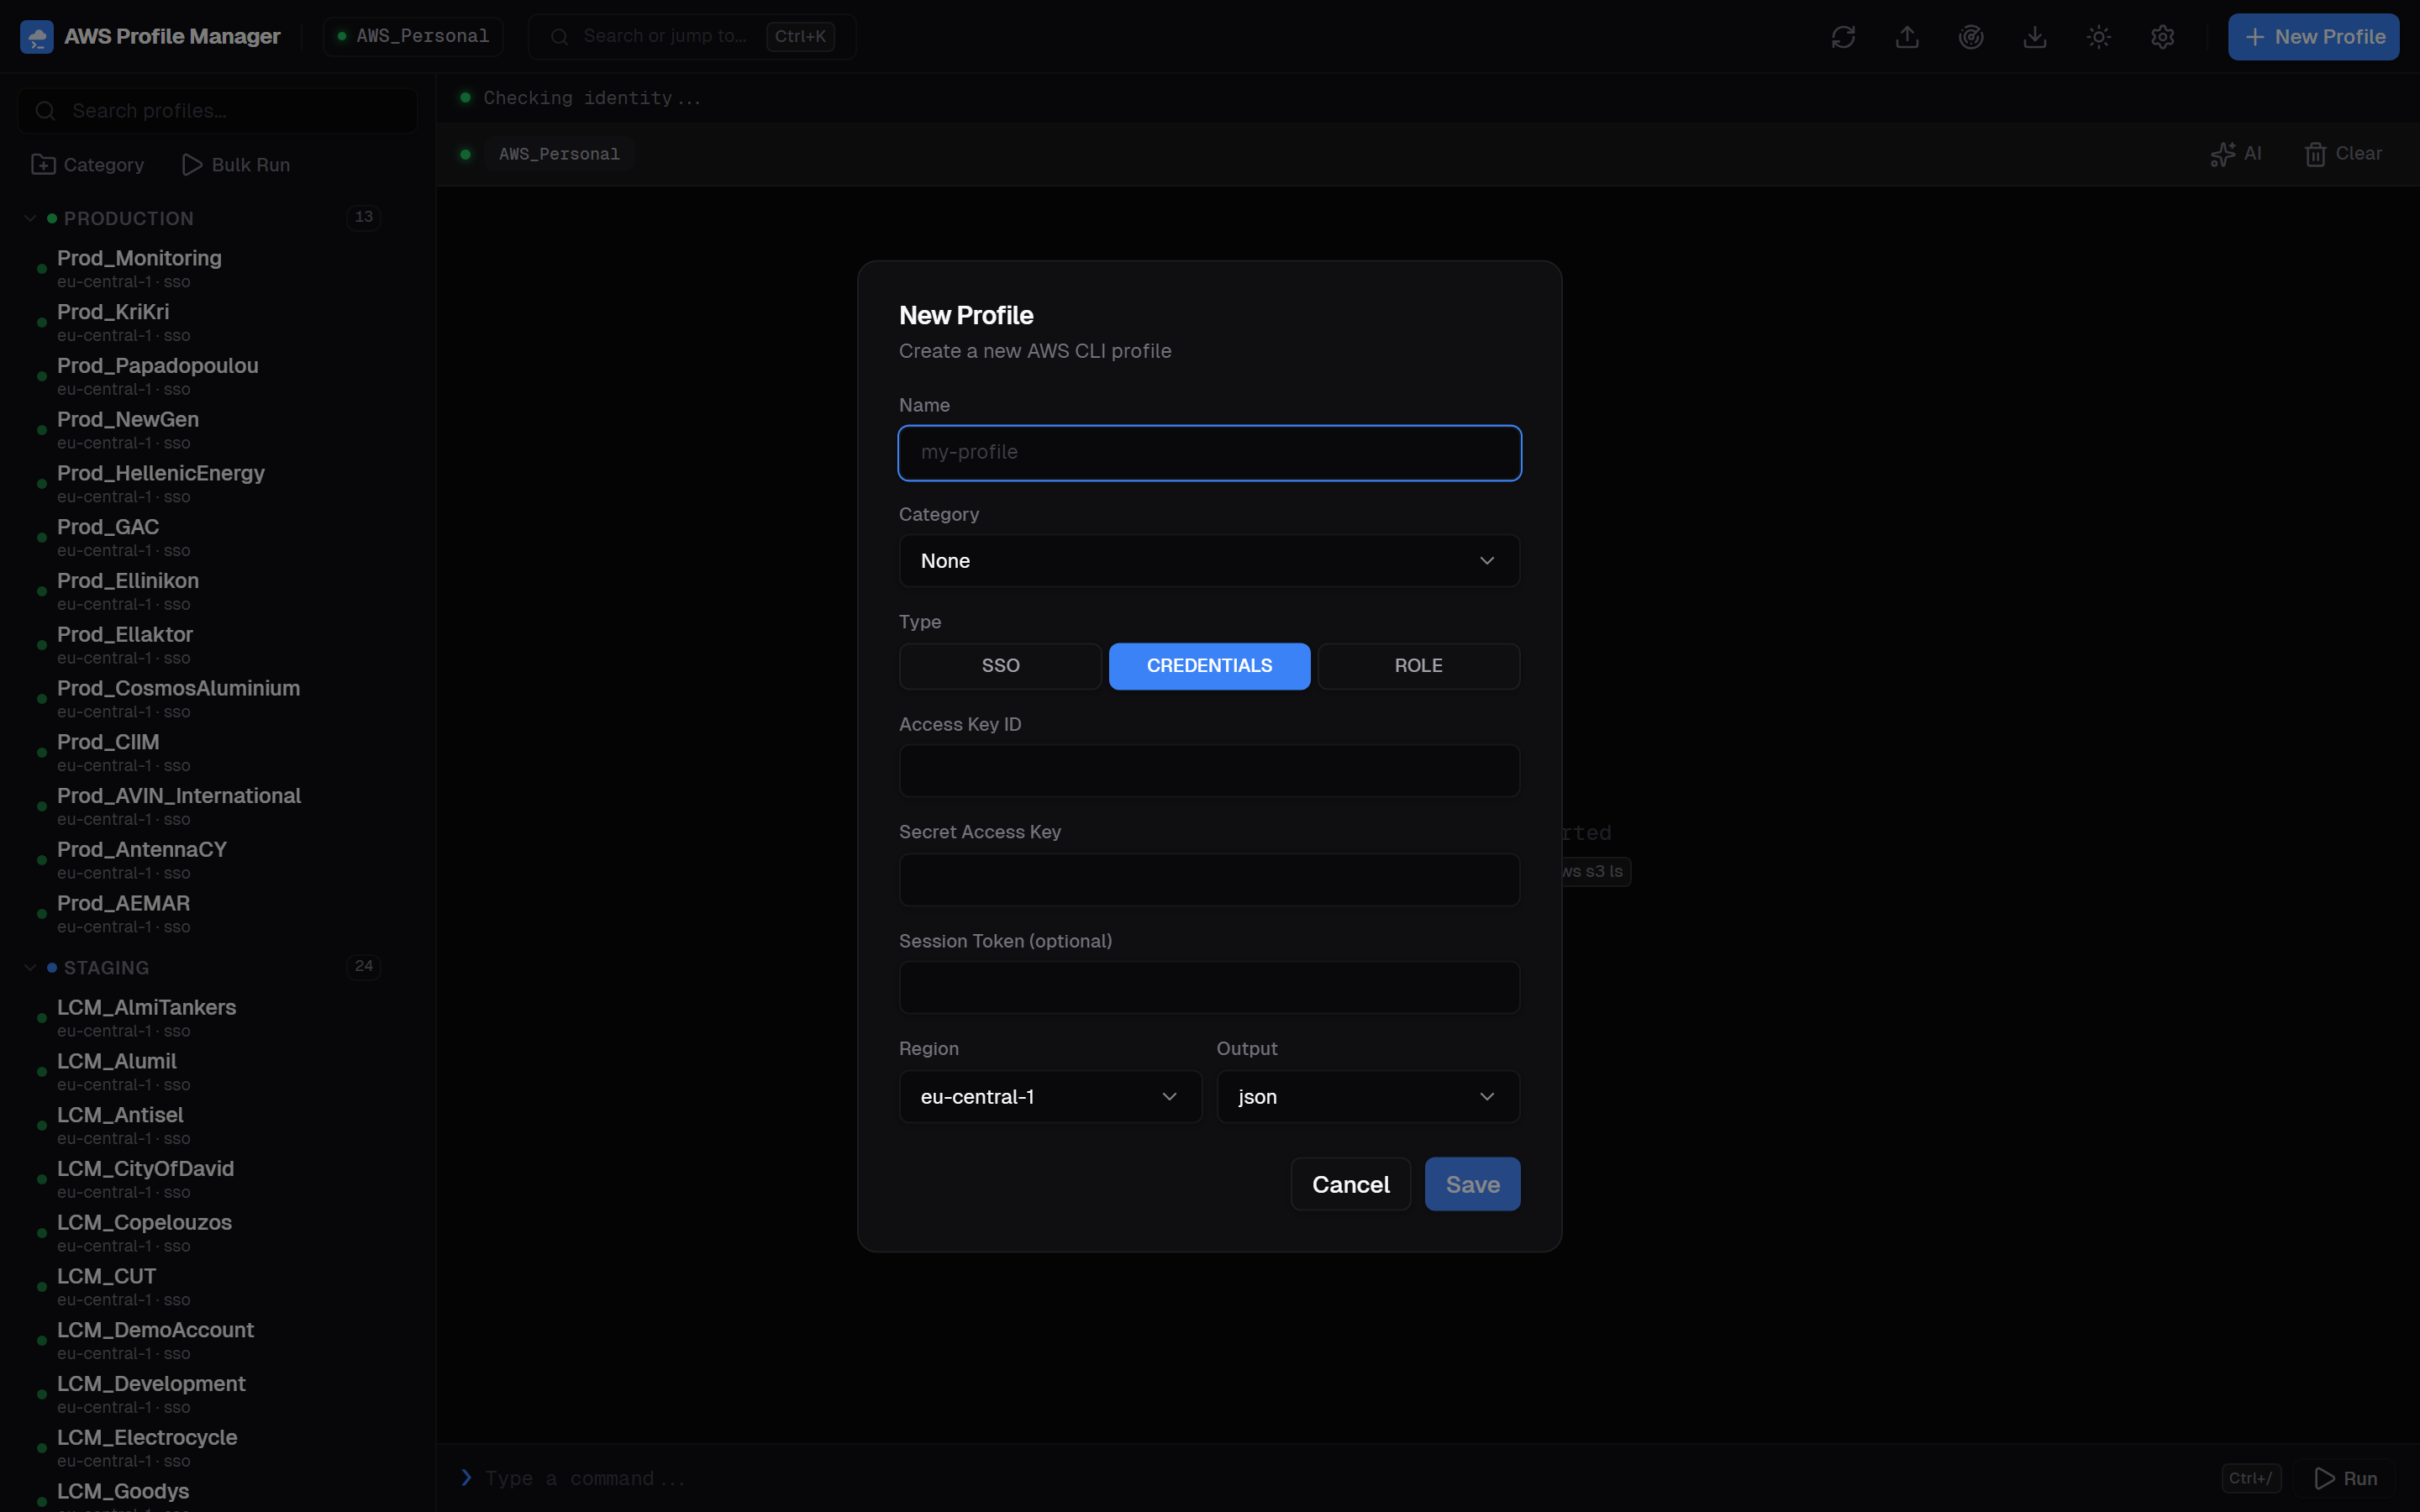This screenshot has width=2420, height=1512.
Task: Open the export/upload icon in the toolbar
Action: tap(1906, 36)
